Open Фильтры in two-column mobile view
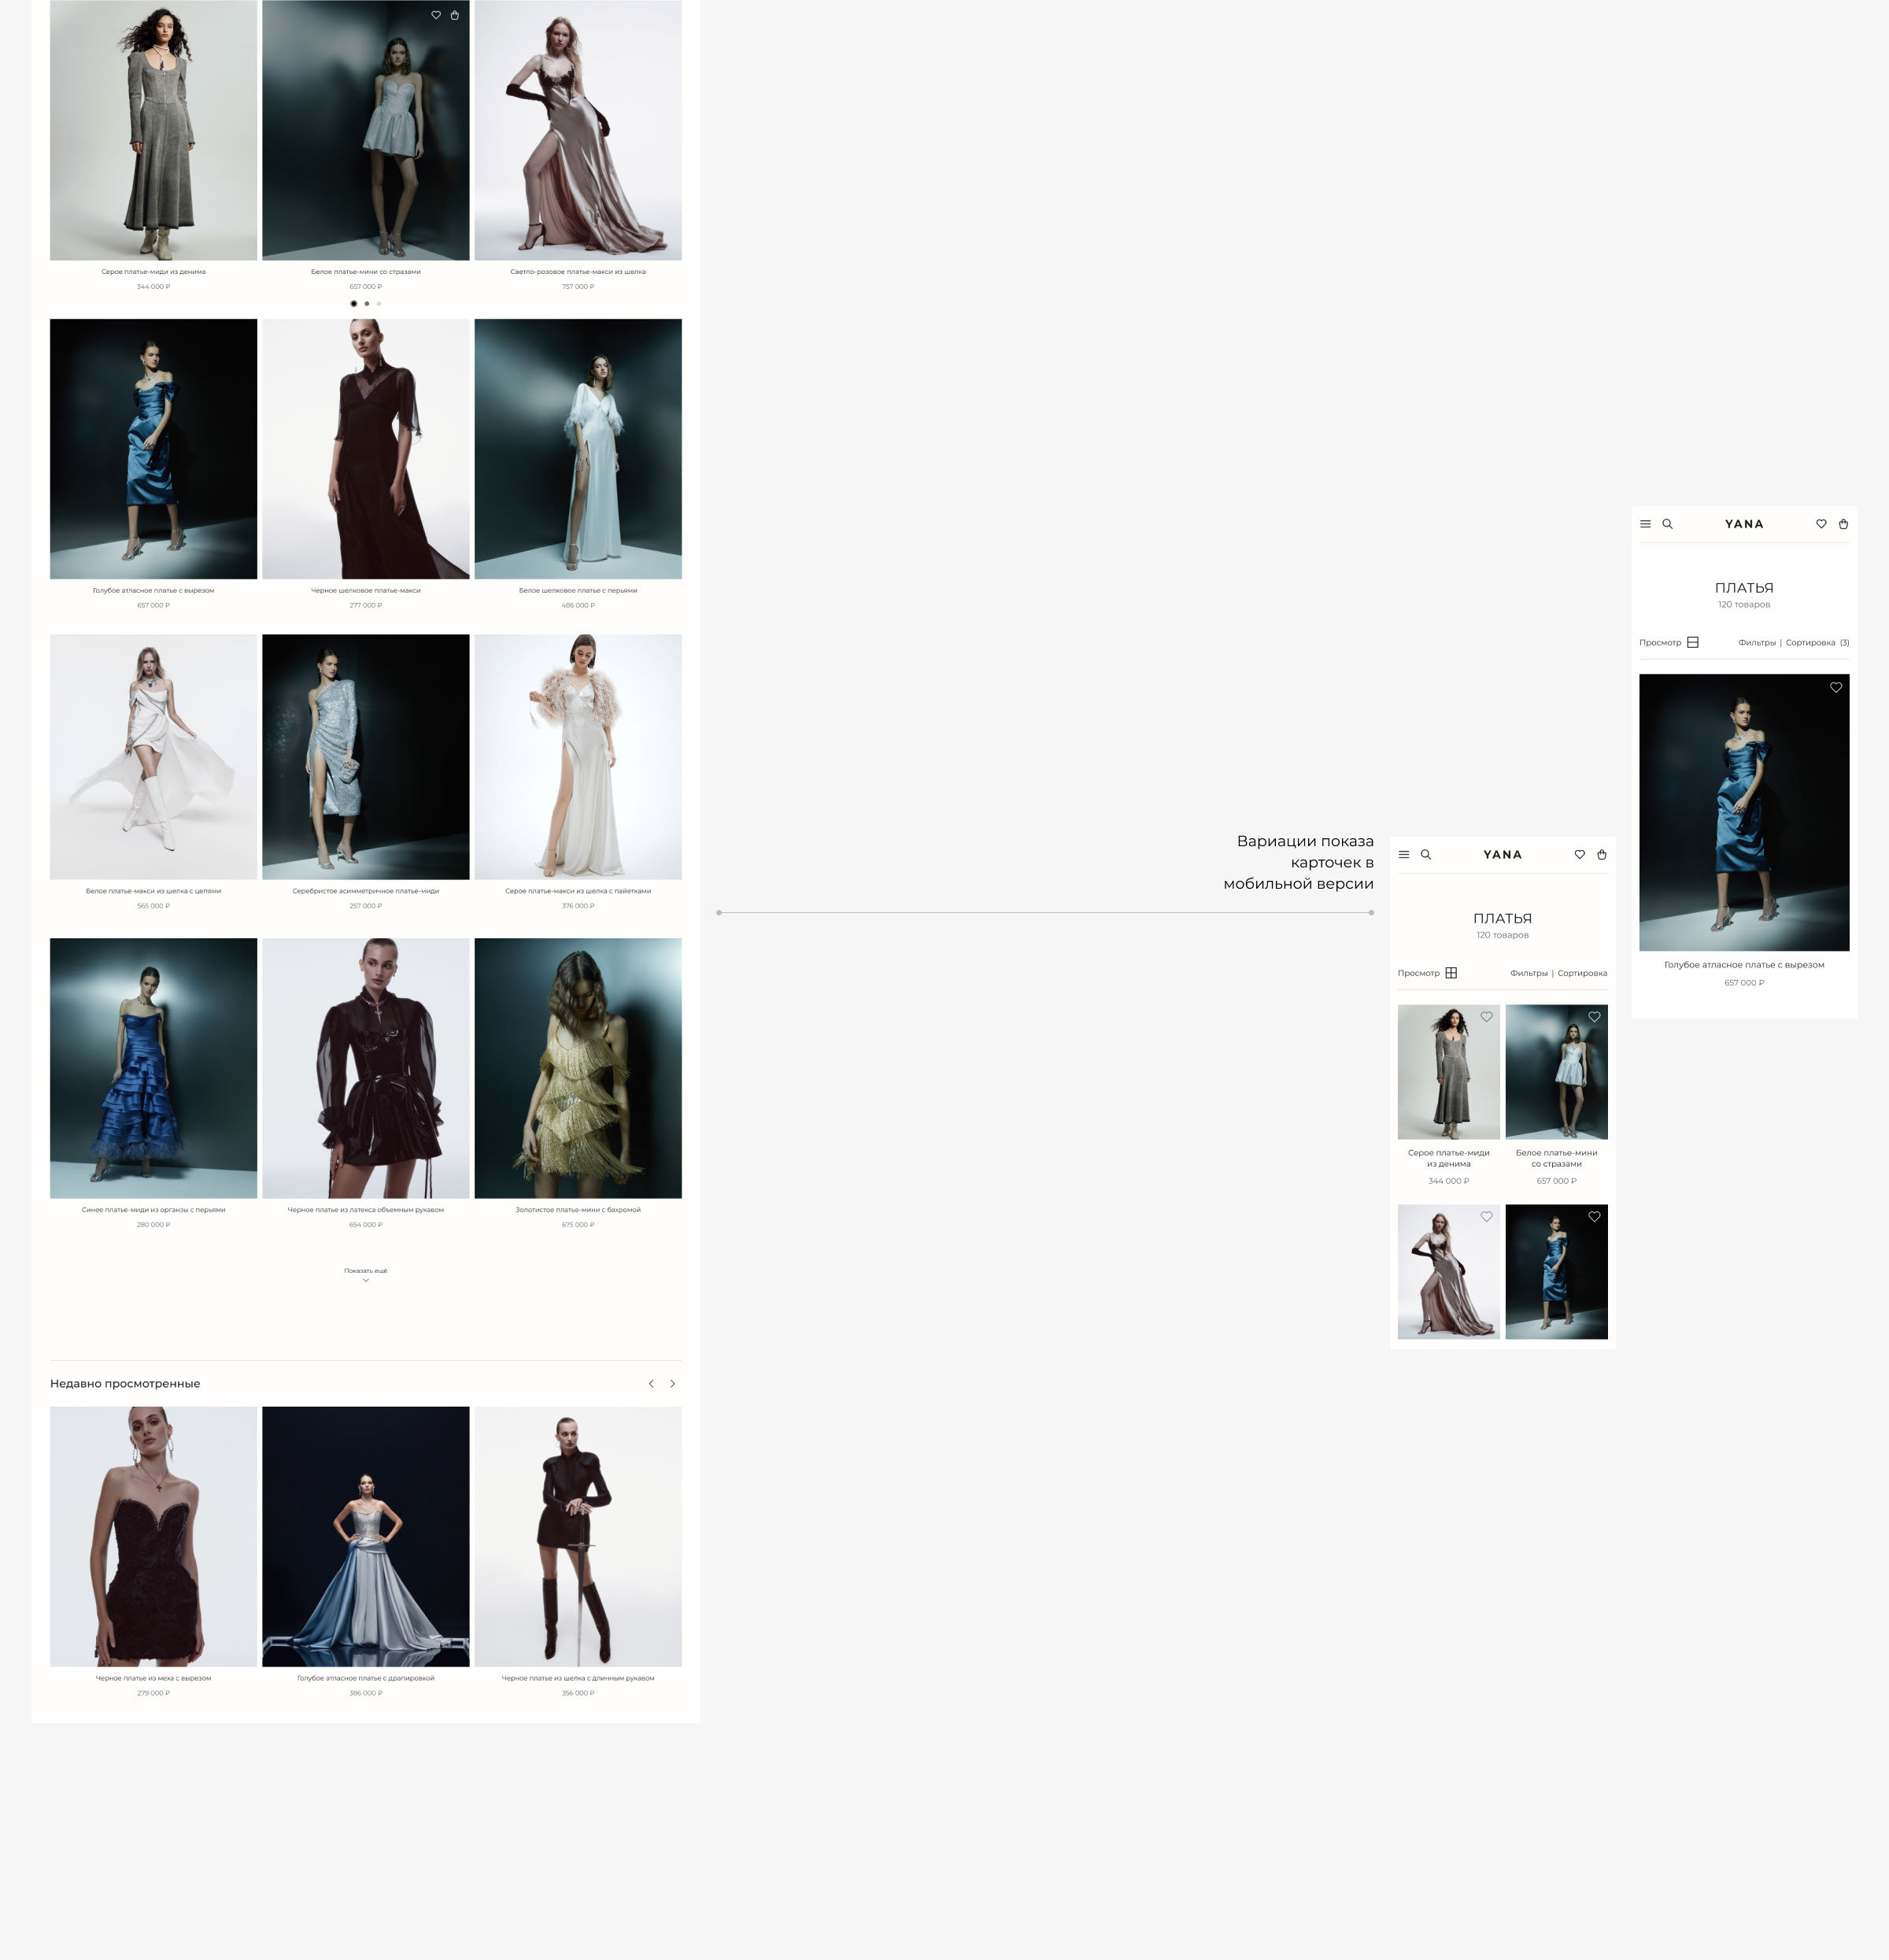Image resolution: width=1889 pixels, height=1960 pixels. pyautogui.click(x=1528, y=973)
